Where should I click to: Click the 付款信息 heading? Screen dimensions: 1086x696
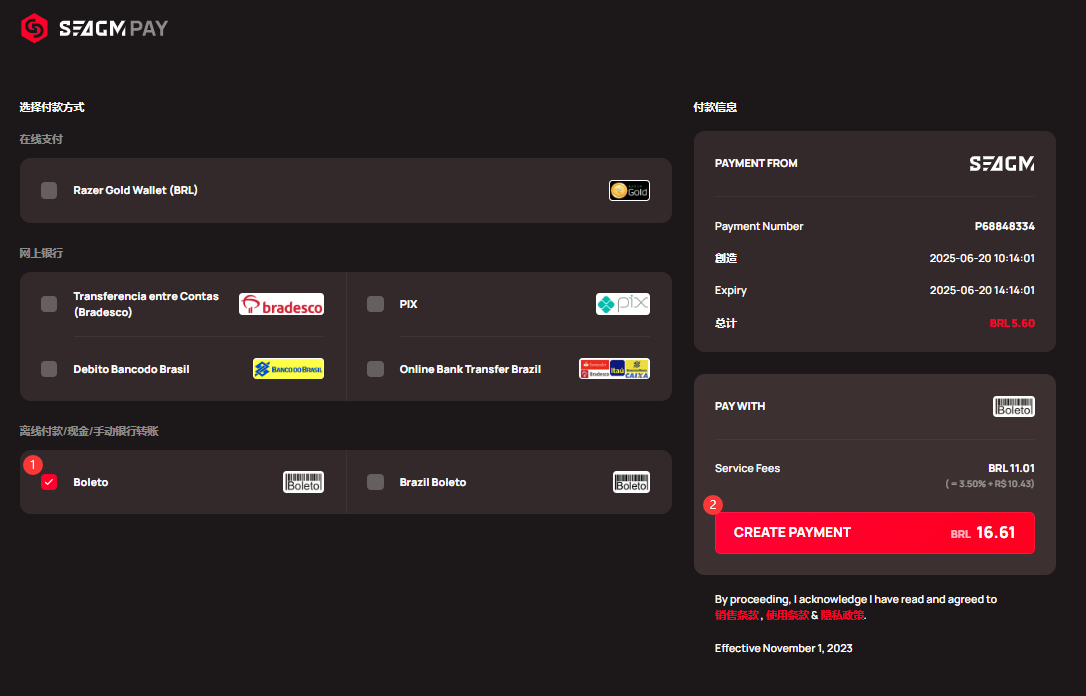(715, 107)
